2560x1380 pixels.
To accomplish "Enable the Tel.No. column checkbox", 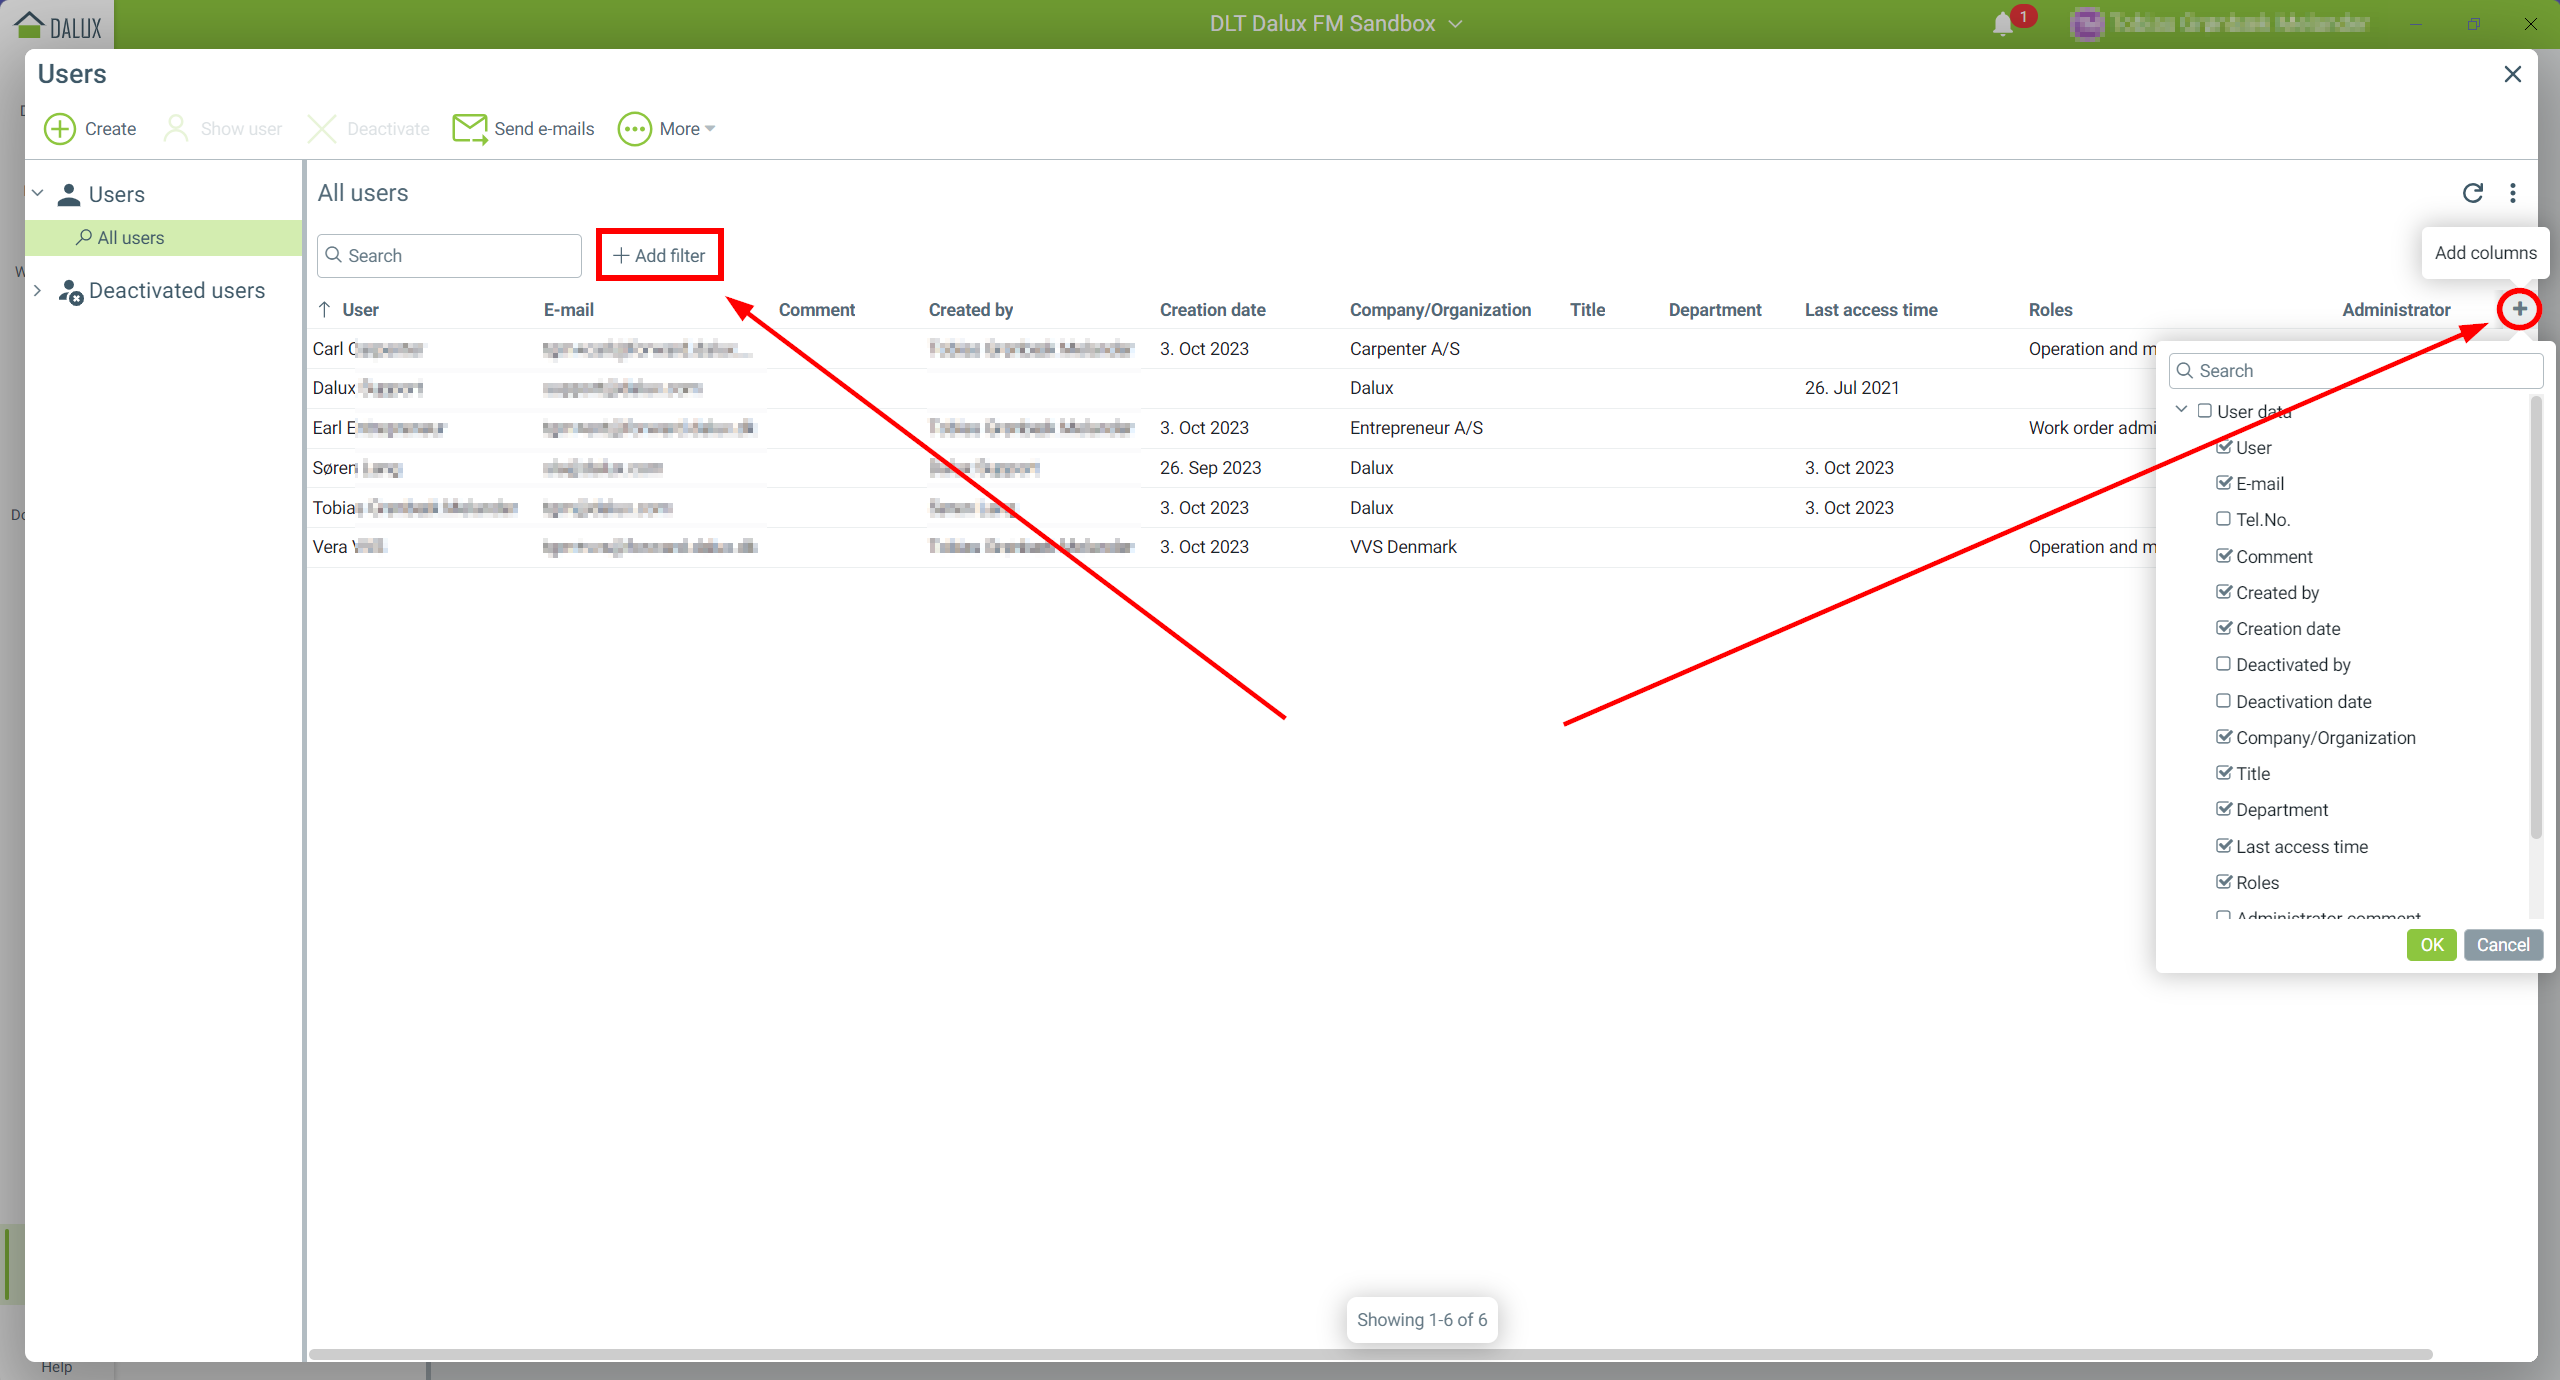I will pos(2223,519).
